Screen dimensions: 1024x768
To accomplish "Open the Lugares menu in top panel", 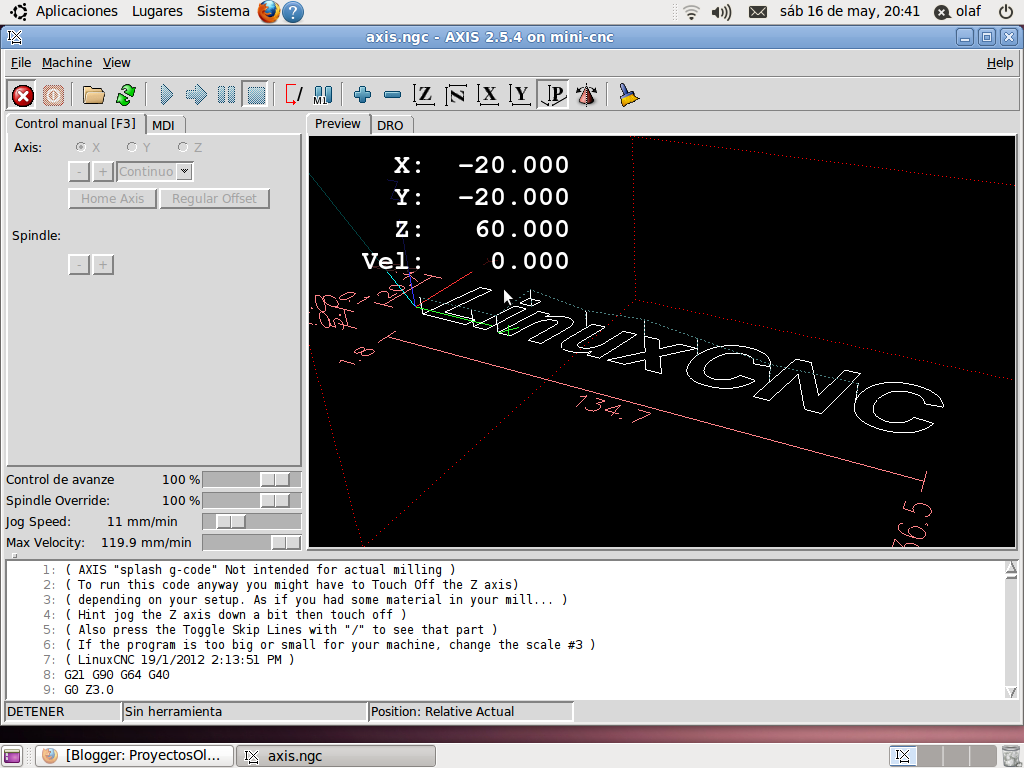I will tap(157, 11).
